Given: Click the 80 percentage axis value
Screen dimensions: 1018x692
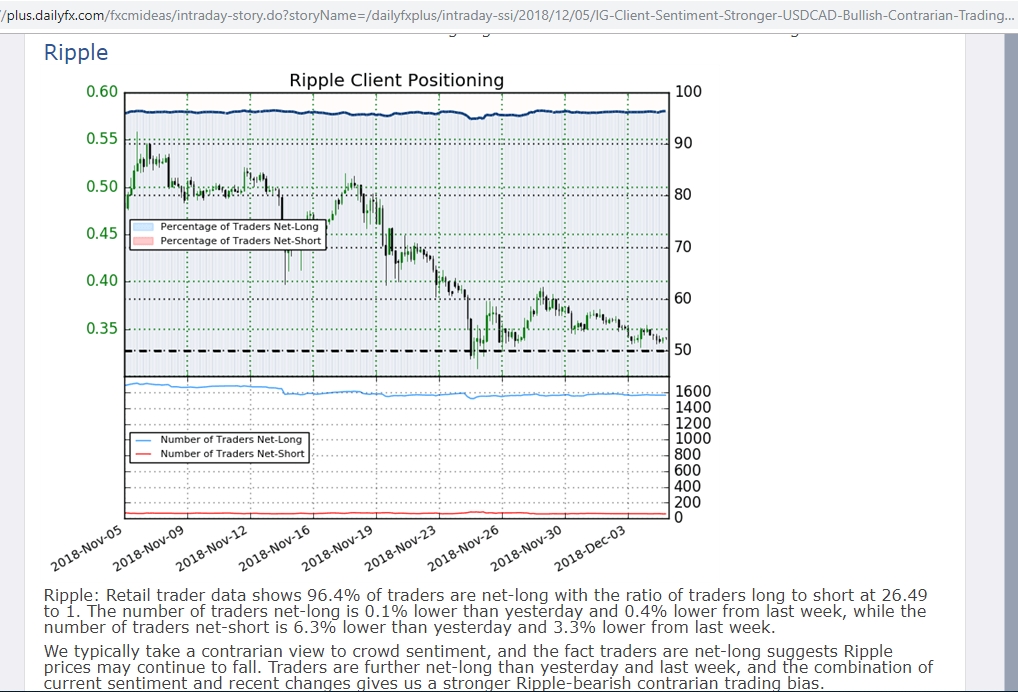Looking at the screenshot, I should pos(683,195).
